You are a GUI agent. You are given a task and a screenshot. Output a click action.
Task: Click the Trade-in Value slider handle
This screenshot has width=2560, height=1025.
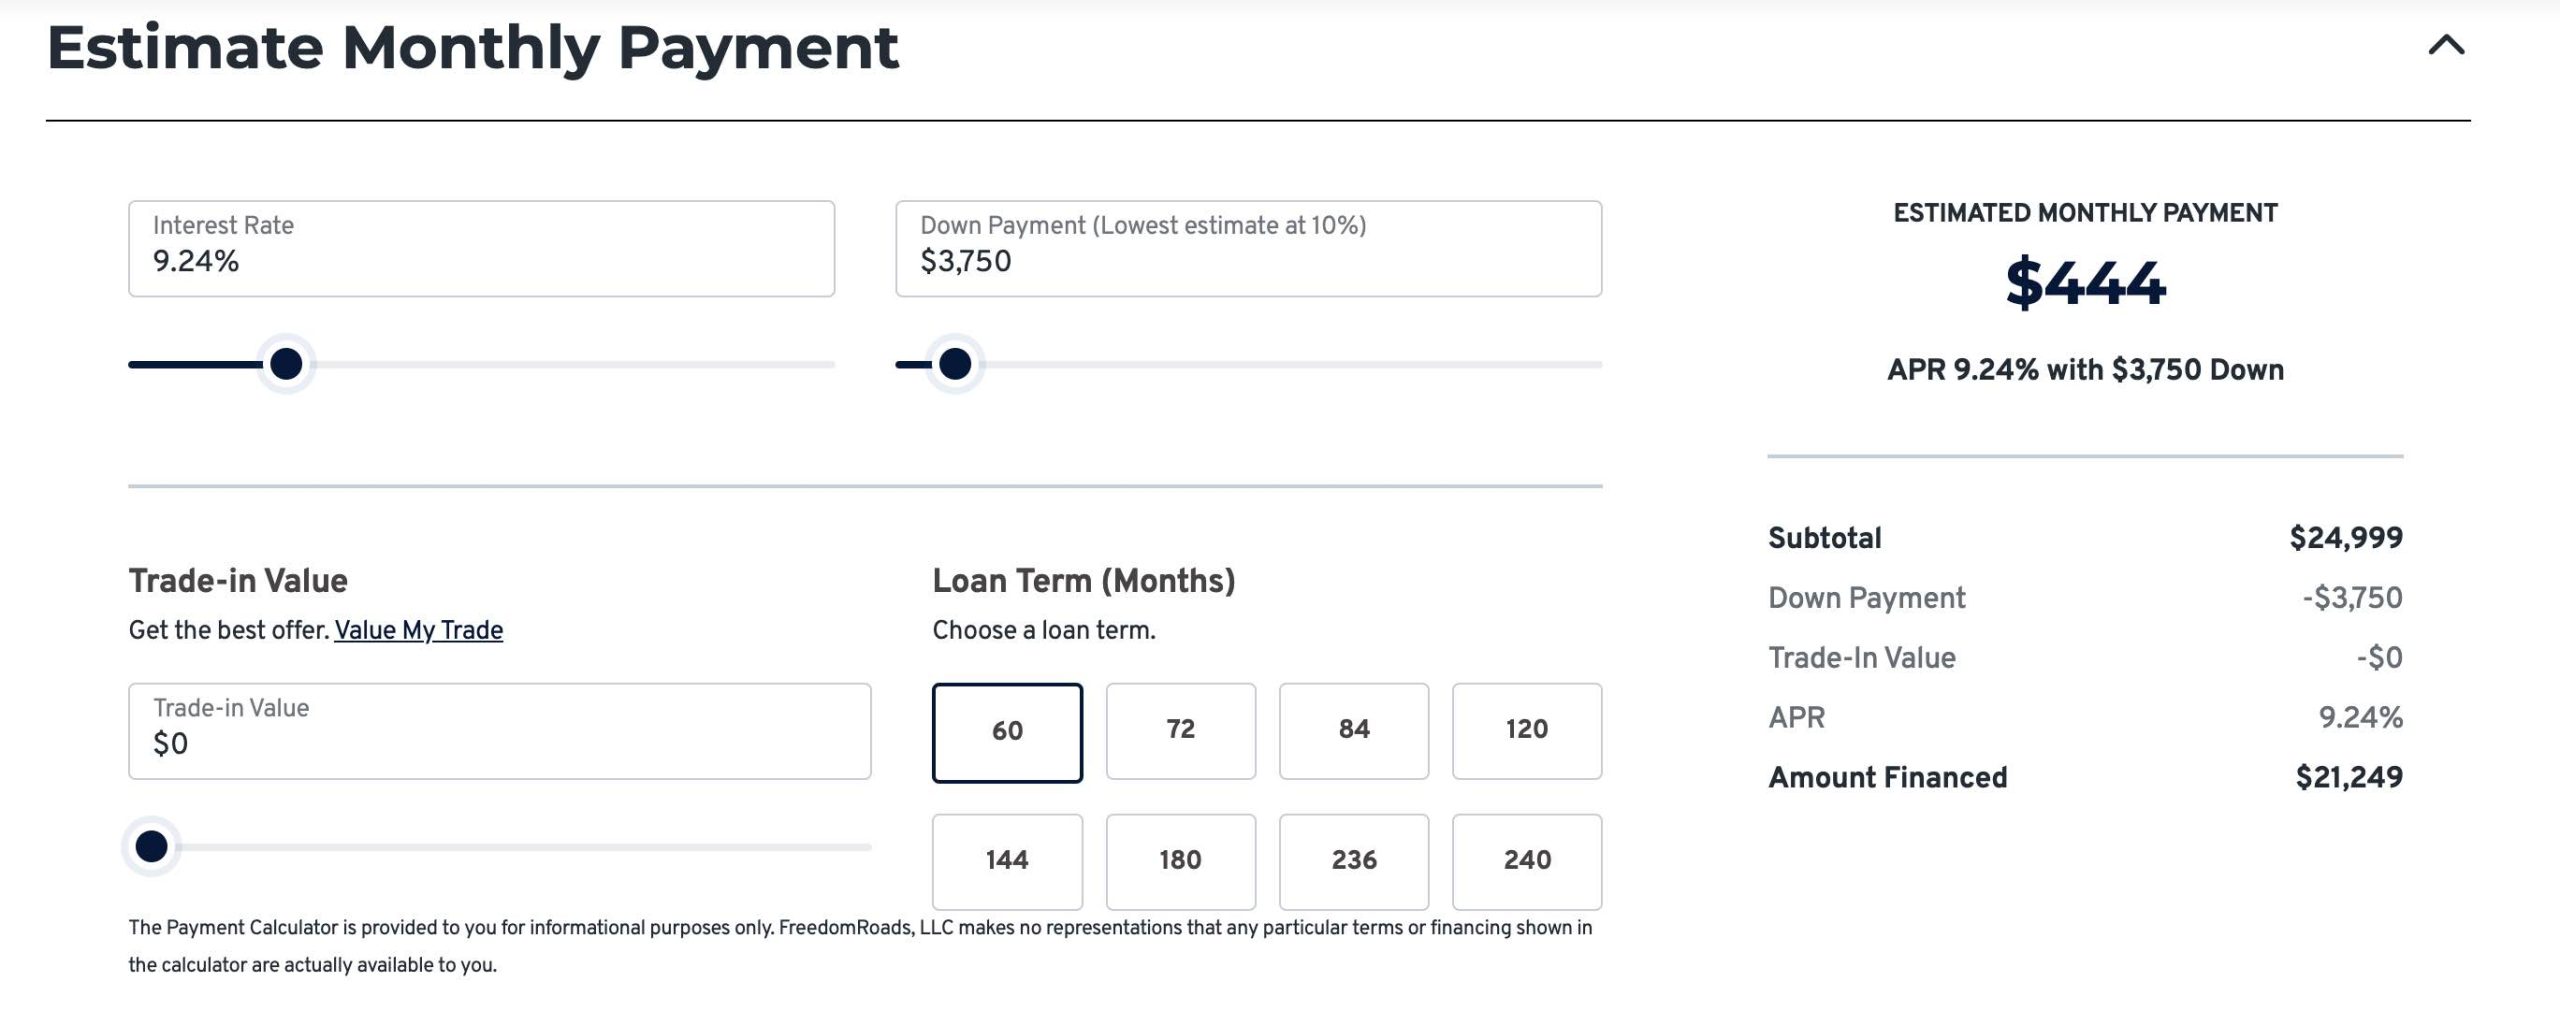[151, 847]
